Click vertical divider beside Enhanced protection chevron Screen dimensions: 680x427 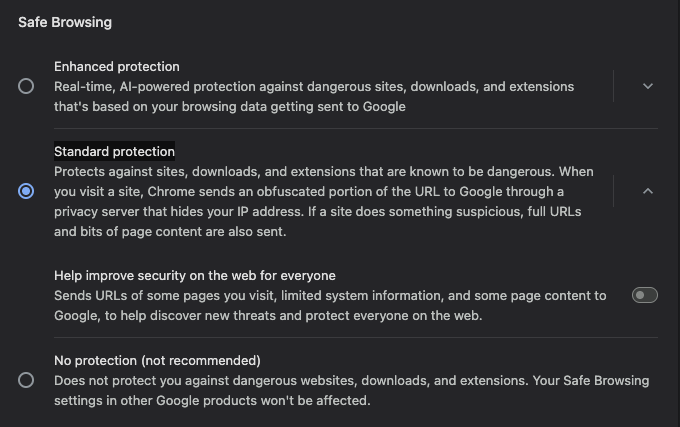point(614,86)
